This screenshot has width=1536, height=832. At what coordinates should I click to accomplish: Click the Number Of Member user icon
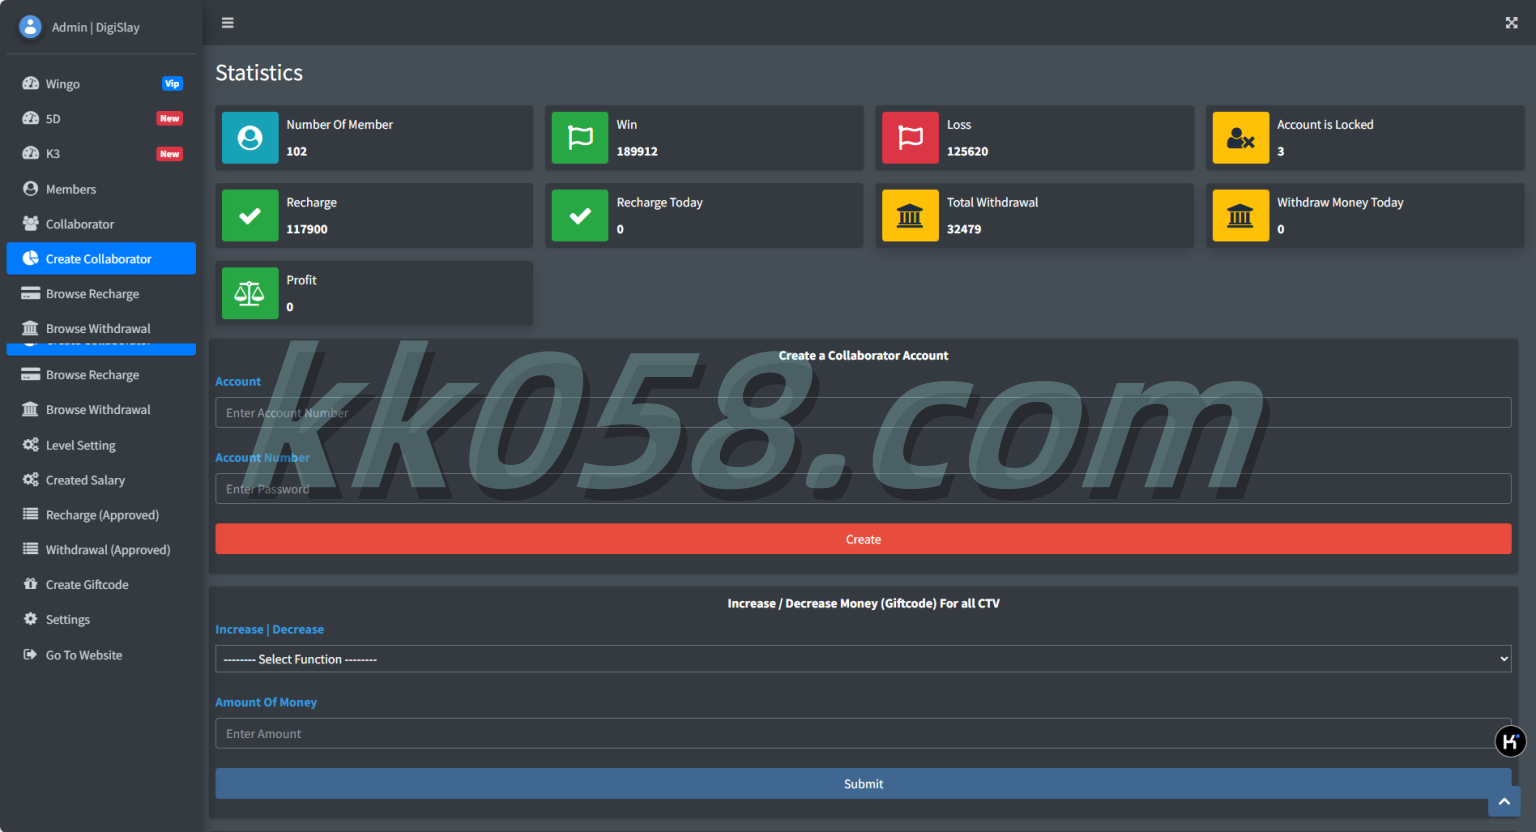click(x=250, y=138)
